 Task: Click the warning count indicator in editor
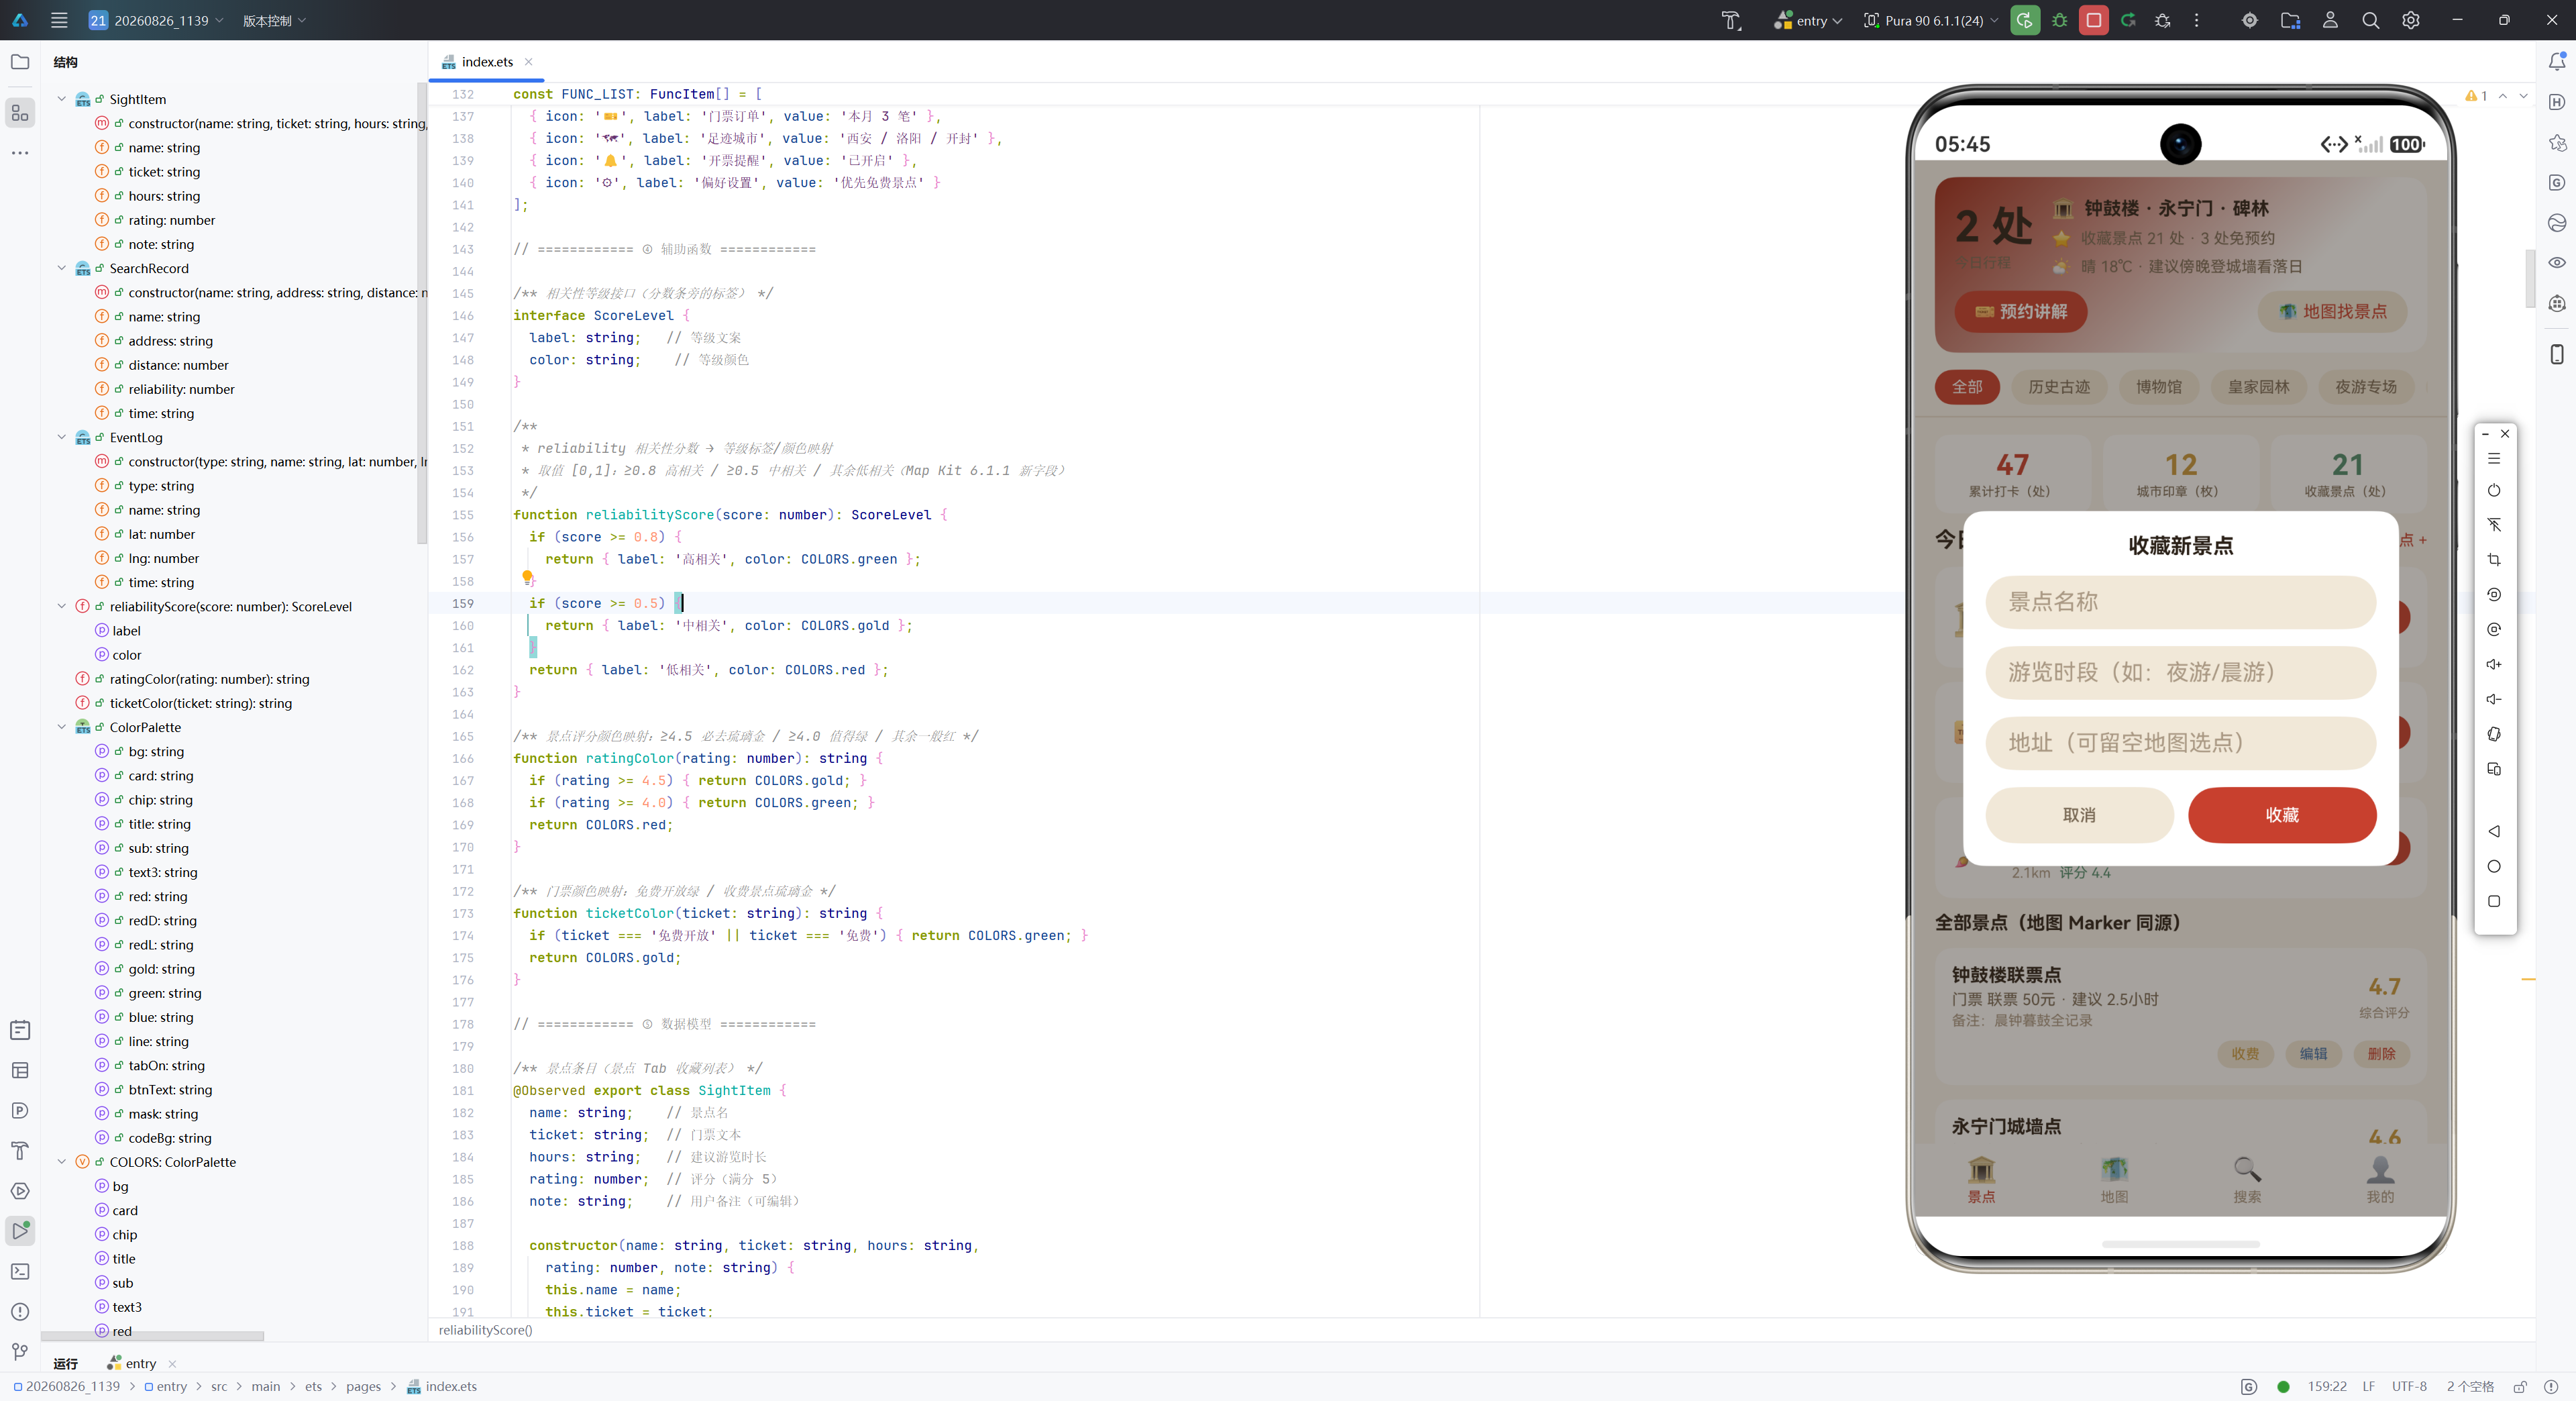click(2476, 96)
